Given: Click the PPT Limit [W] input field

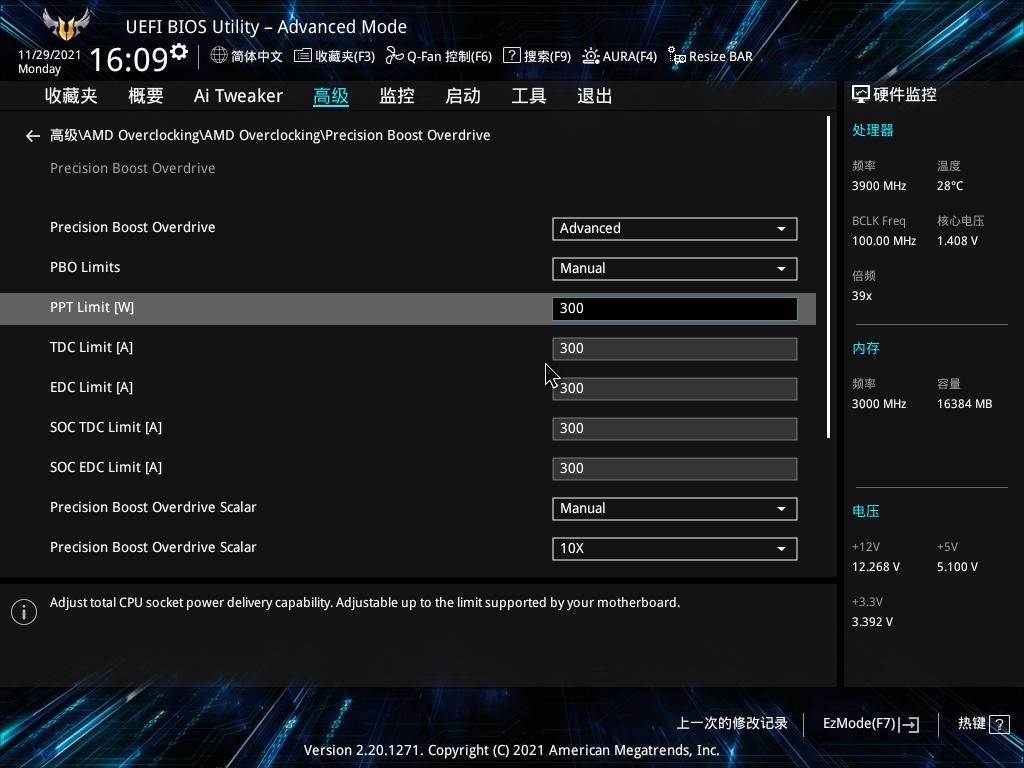Looking at the screenshot, I should 675,309.
